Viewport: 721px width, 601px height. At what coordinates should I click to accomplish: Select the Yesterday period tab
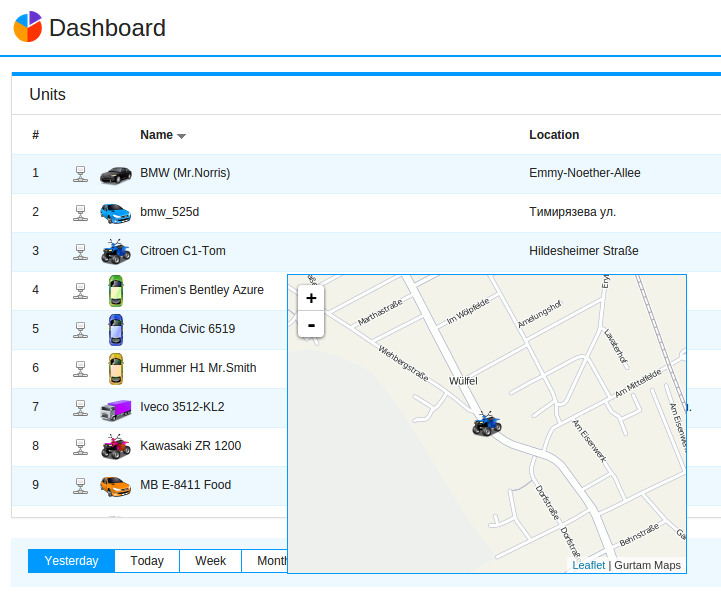point(71,561)
